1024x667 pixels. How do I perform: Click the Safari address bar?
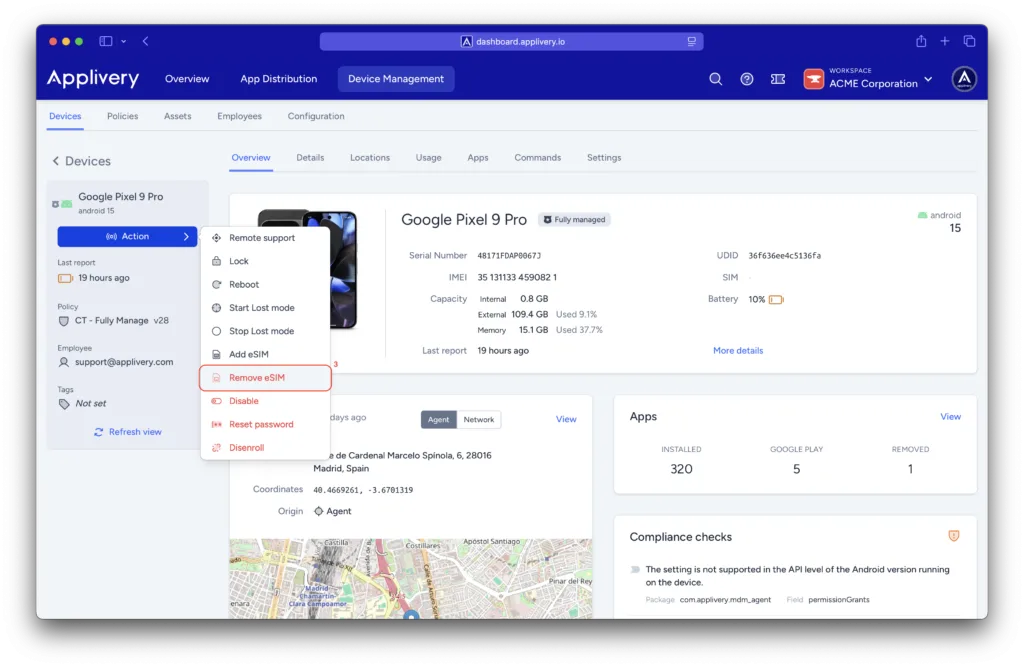[x=511, y=41]
